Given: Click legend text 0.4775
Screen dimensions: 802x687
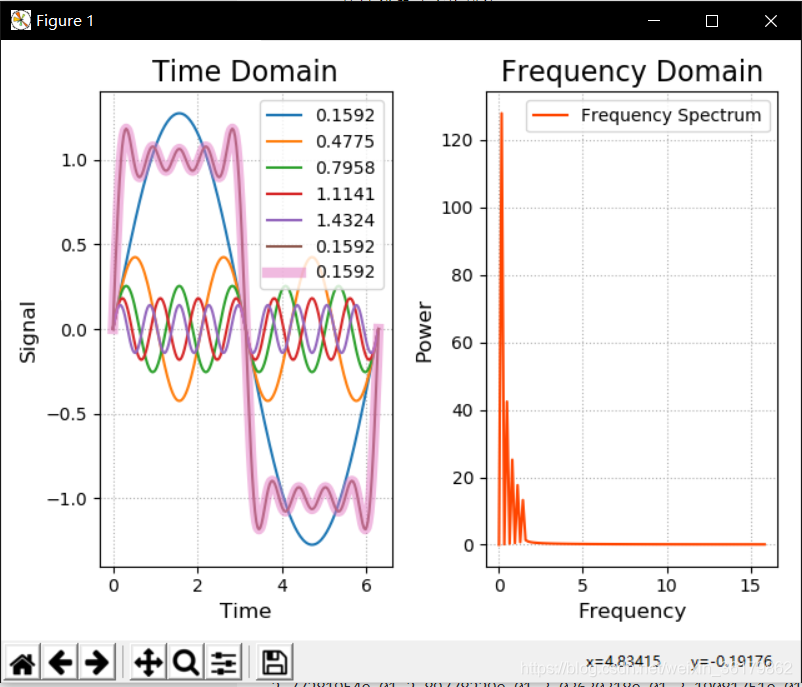Looking at the screenshot, I should tap(345, 141).
